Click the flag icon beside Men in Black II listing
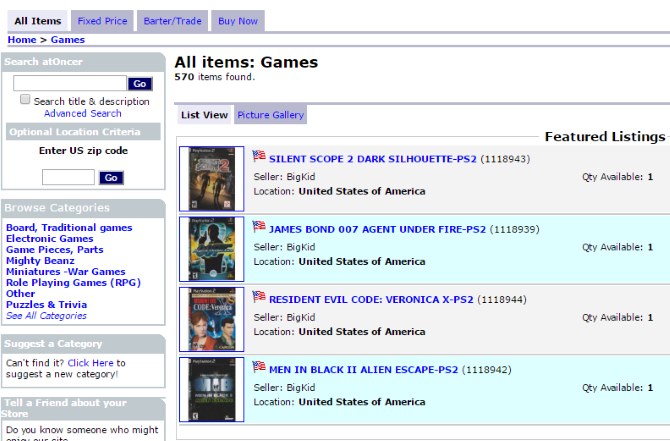Image resolution: width=670 pixels, height=441 pixels. pyautogui.click(x=259, y=366)
